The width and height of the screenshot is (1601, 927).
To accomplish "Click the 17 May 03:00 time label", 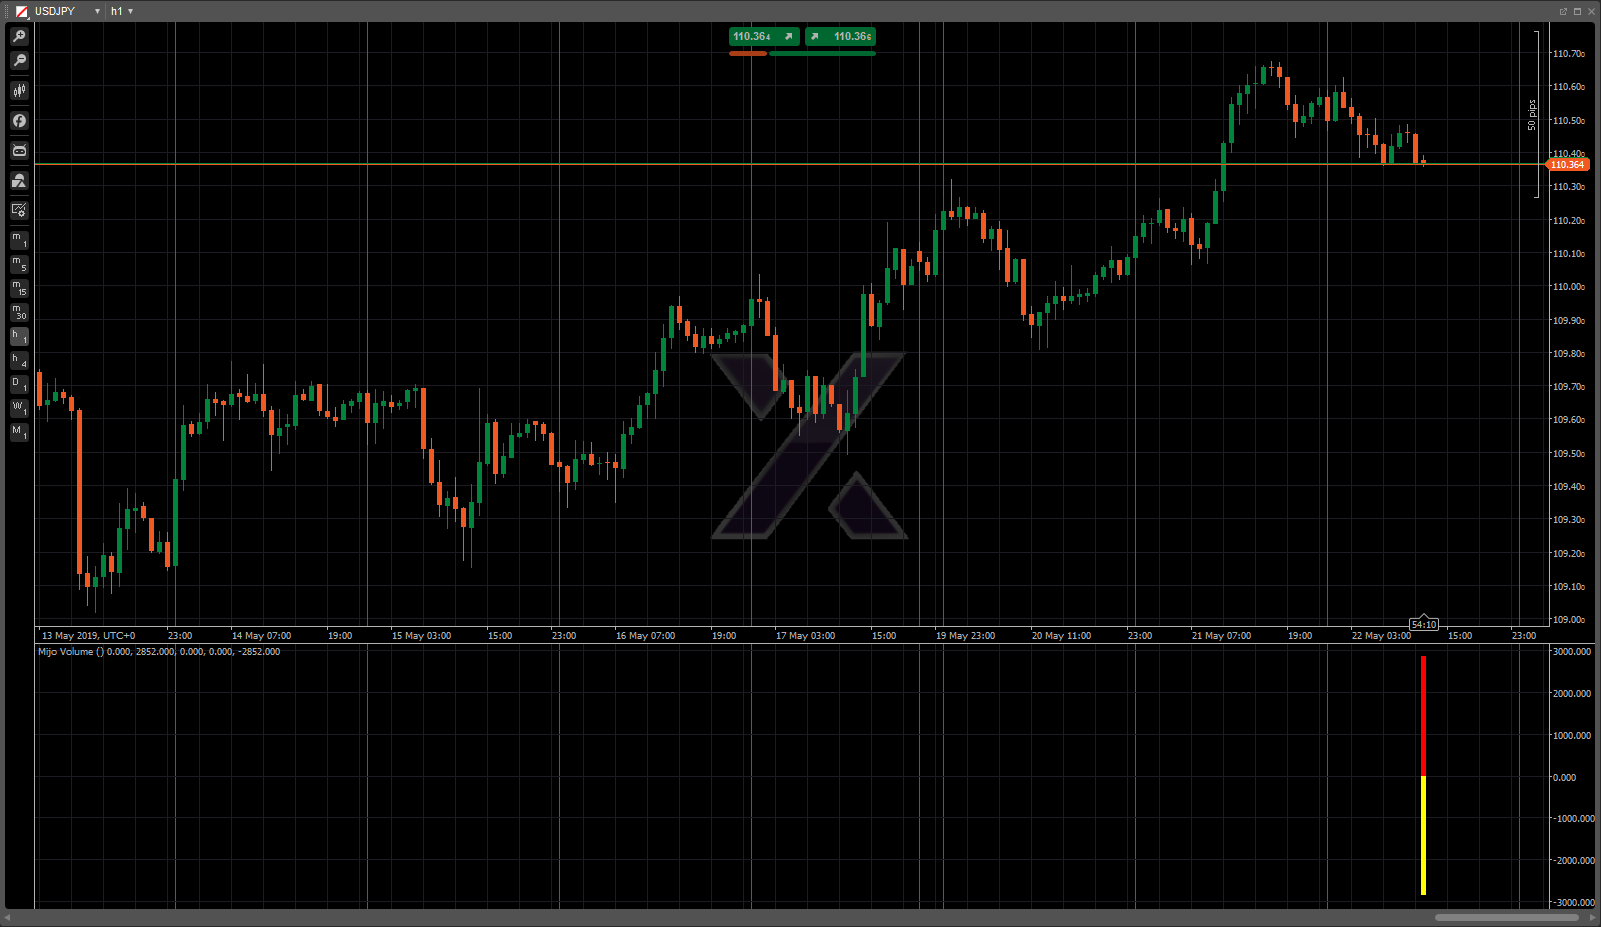I will point(805,636).
